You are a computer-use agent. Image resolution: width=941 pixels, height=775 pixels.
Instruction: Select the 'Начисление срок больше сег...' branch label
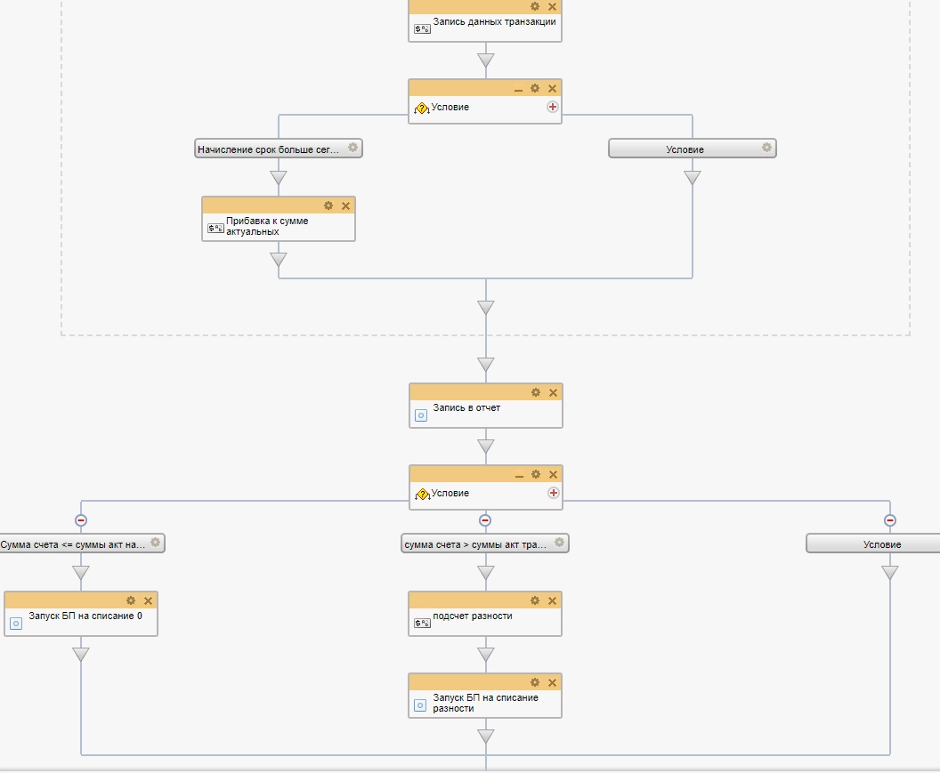point(268,149)
